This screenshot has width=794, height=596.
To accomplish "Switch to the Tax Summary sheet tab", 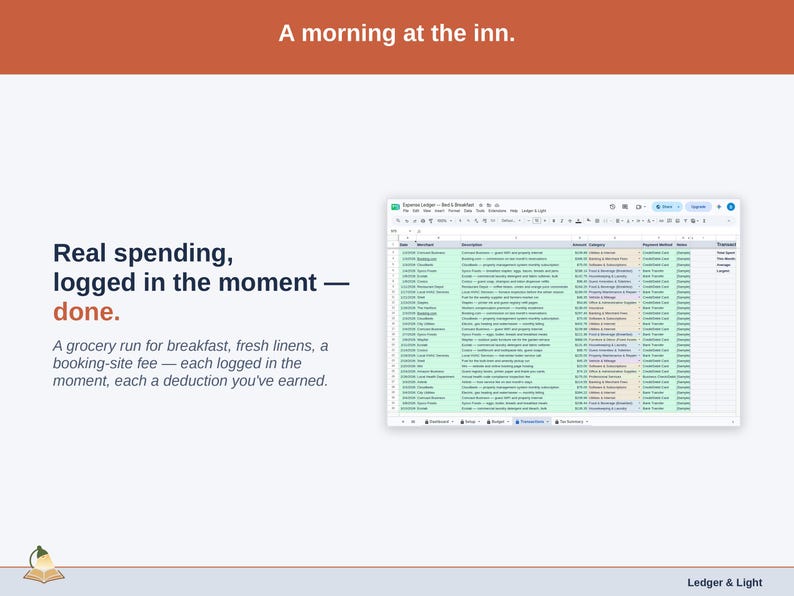I will (x=570, y=421).
